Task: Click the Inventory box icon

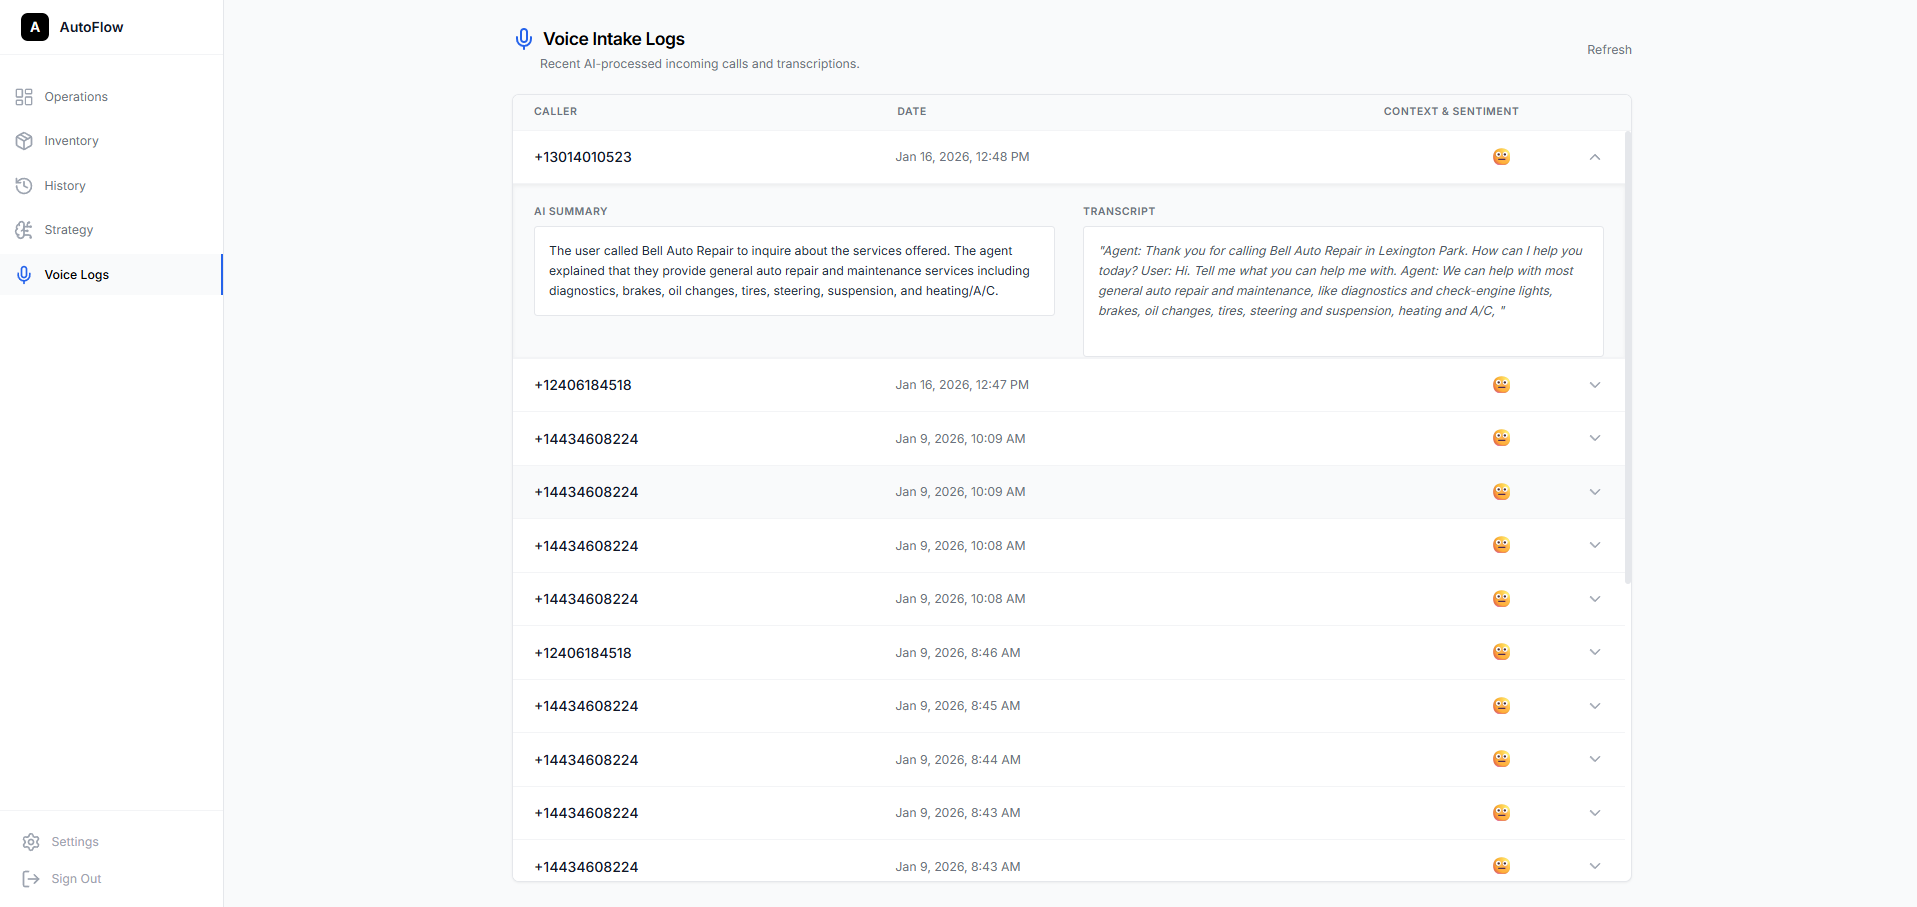Action: 24,141
